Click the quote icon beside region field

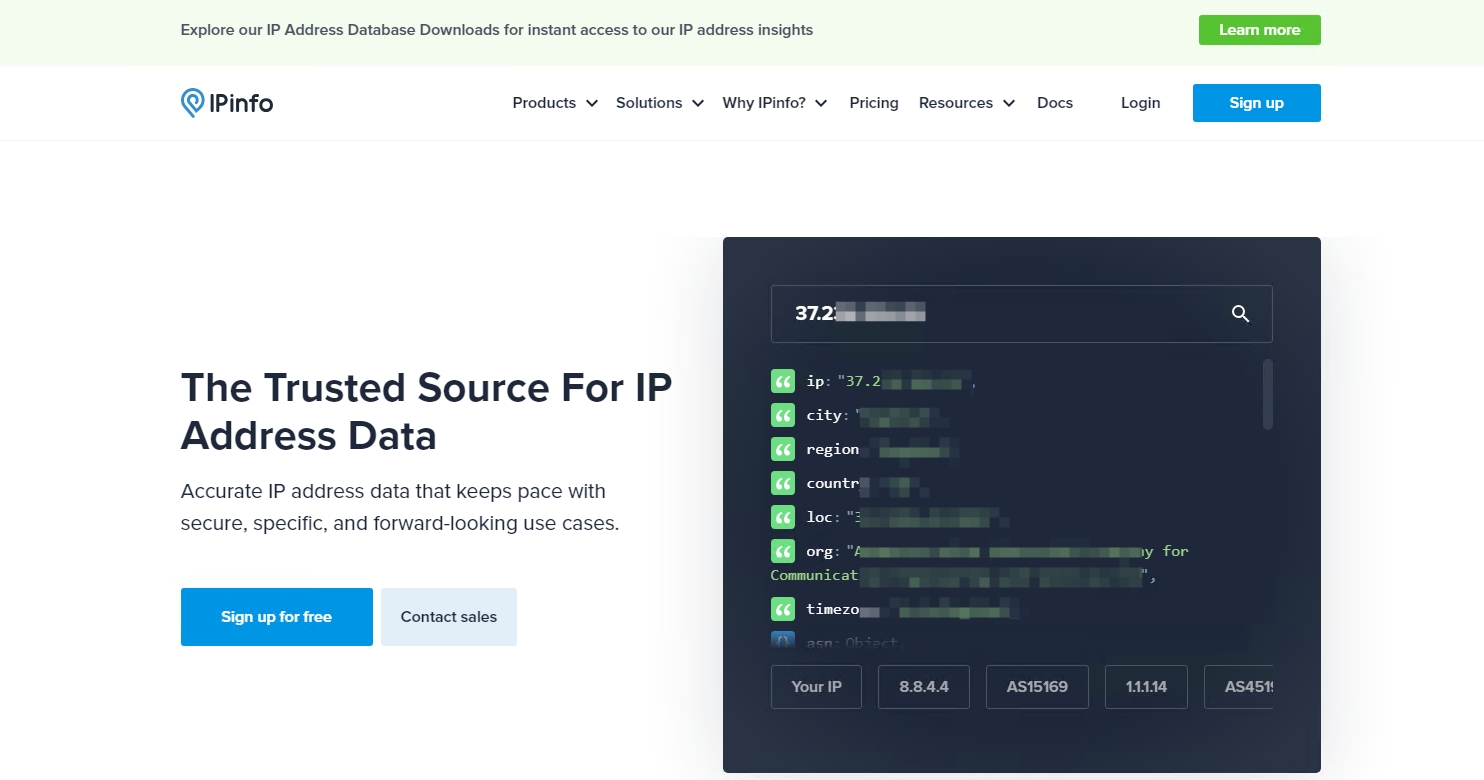[x=782, y=449]
